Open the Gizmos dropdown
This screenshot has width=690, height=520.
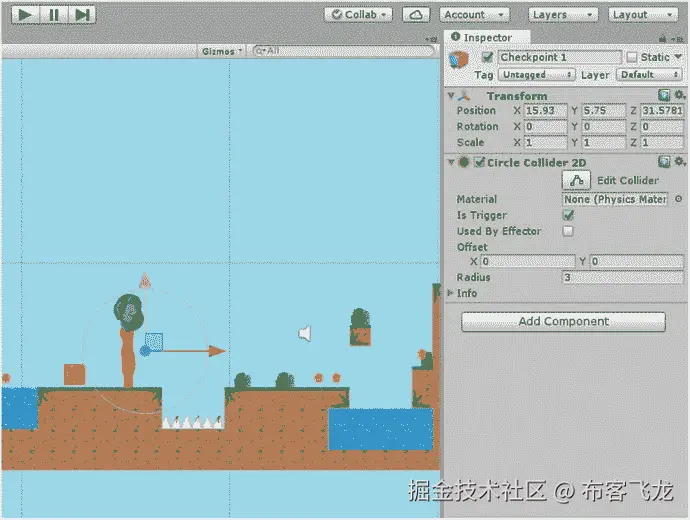coord(222,51)
